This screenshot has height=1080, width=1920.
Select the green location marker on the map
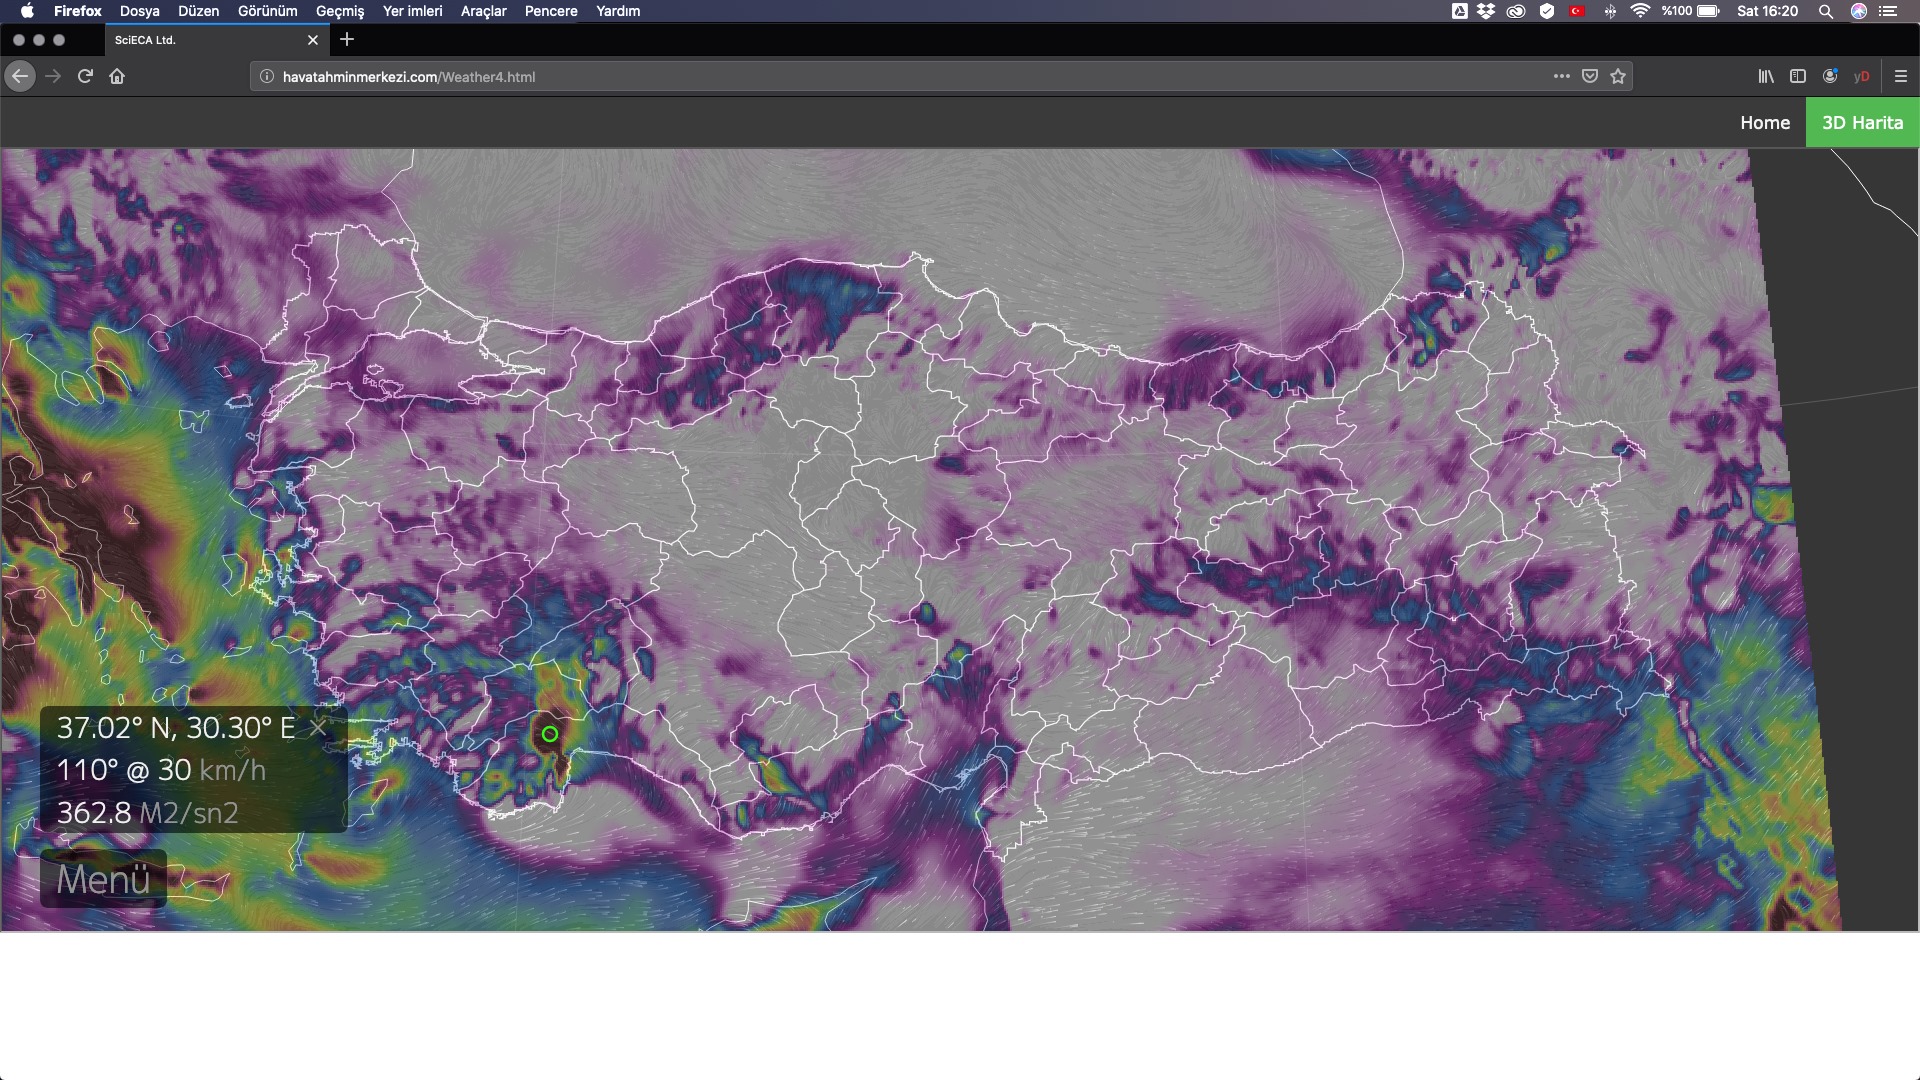[x=550, y=734]
